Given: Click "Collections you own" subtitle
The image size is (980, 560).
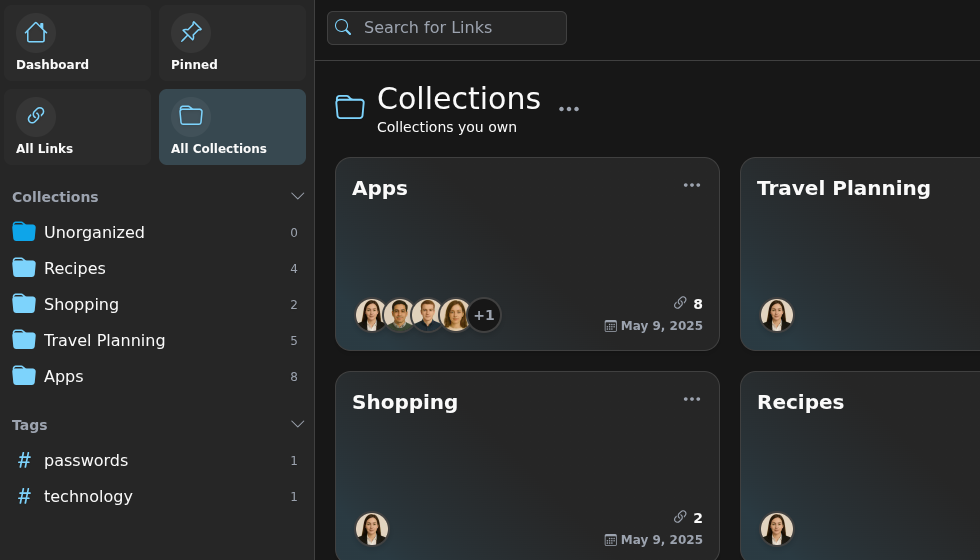Looking at the screenshot, I should (447, 127).
